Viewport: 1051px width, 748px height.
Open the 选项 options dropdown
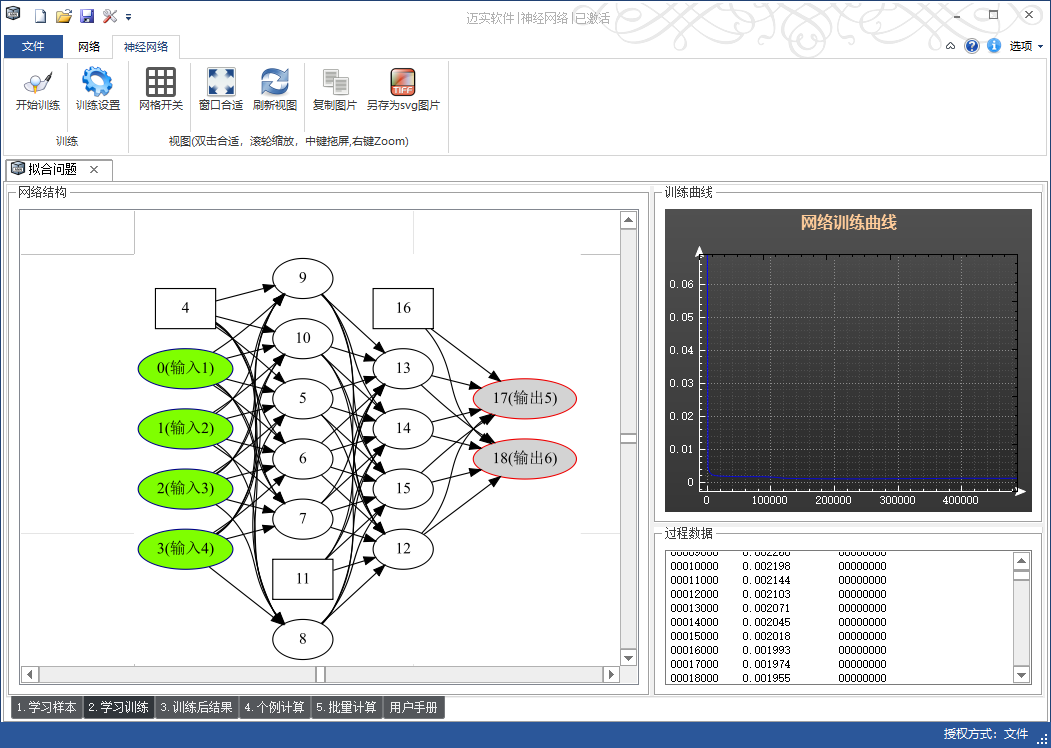click(x=1025, y=46)
